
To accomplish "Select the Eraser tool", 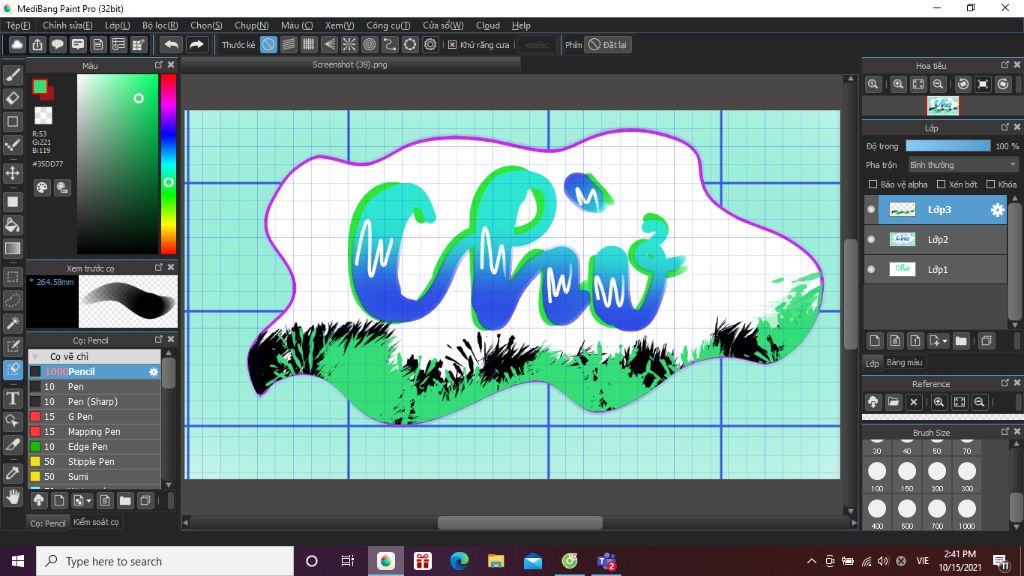I will [x=12, y=98].
